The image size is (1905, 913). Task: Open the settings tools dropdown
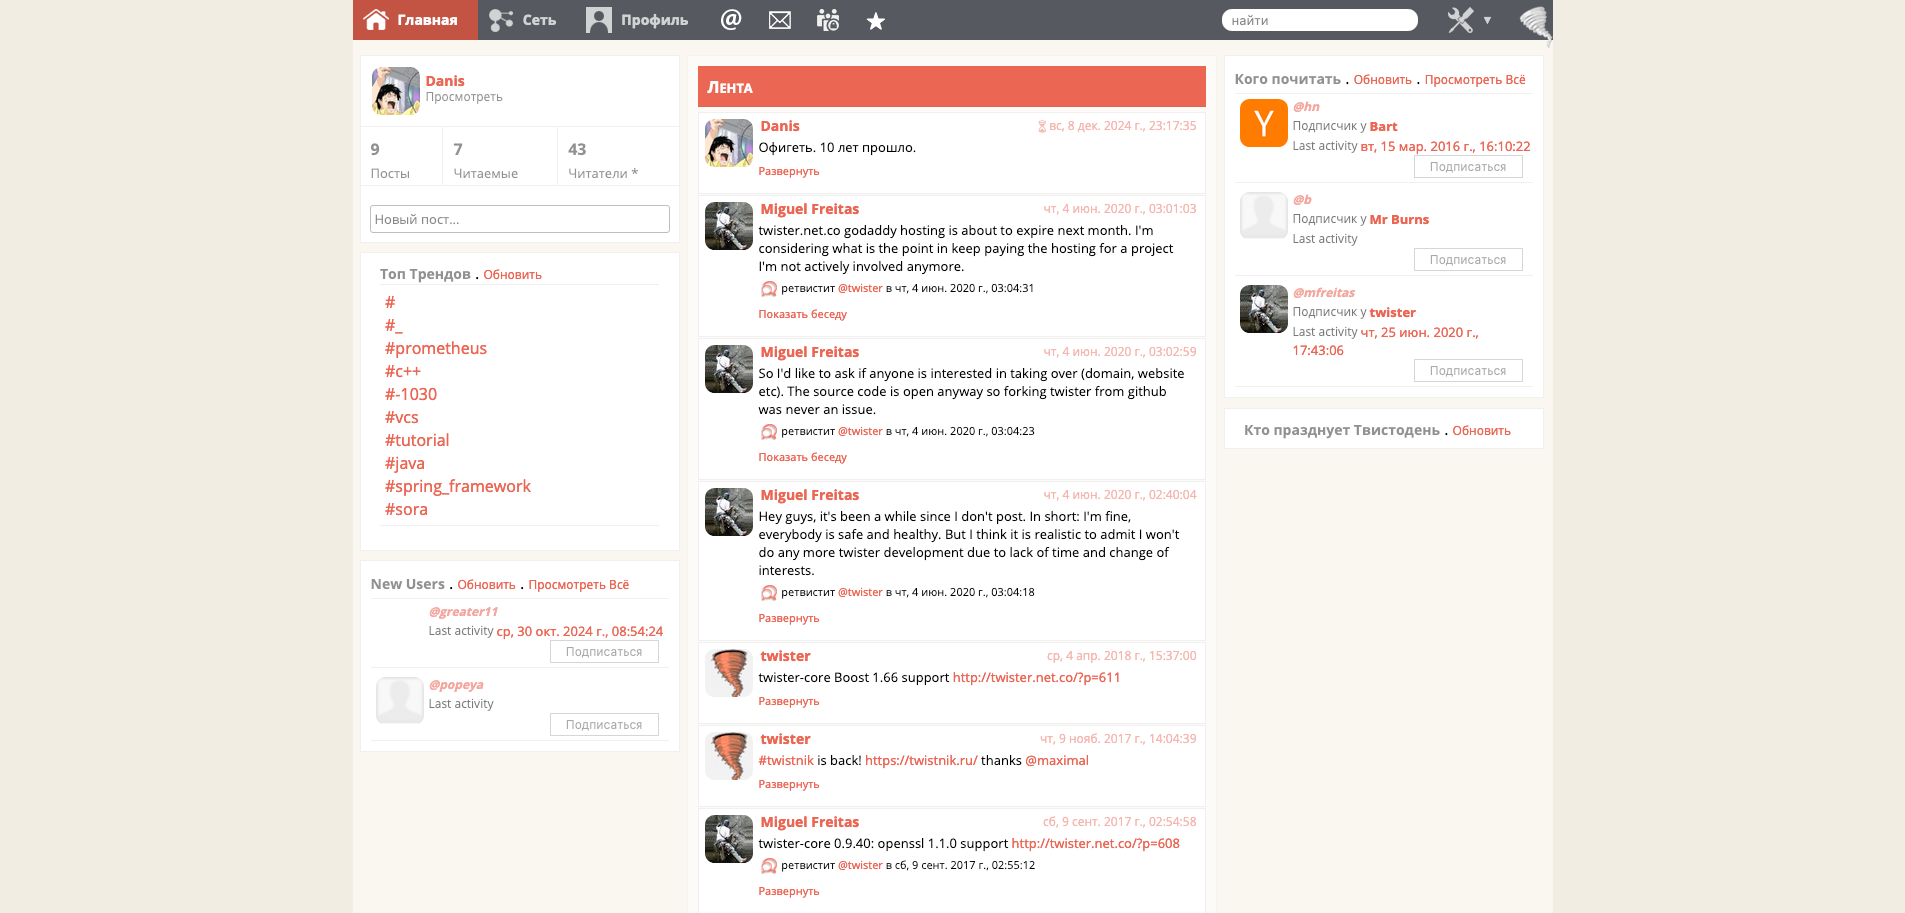click(1468, 20)
